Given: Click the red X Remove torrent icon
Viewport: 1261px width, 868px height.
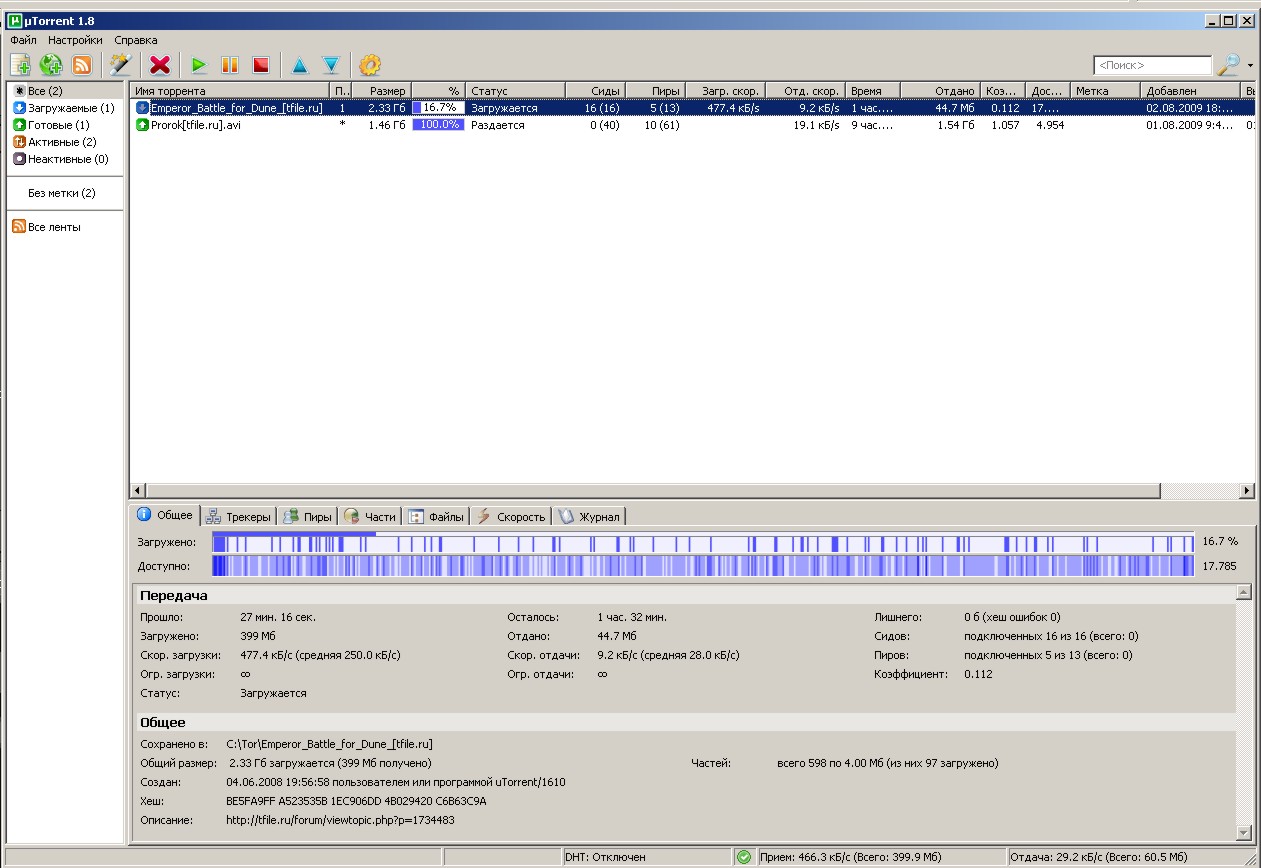Looking at the screenshot, I should click(160, 65).
